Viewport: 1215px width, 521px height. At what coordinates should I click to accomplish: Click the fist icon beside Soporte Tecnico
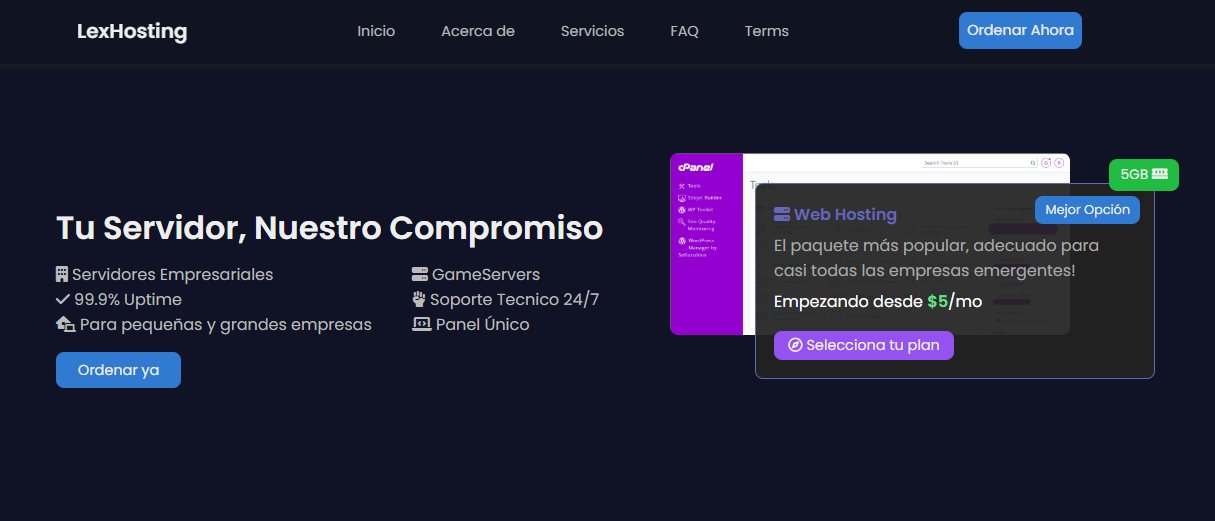(420, 299)
